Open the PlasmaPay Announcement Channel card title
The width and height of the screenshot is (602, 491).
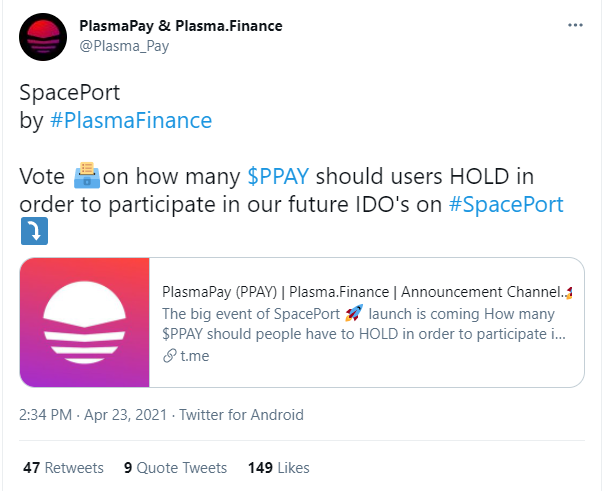coord(364,292)
